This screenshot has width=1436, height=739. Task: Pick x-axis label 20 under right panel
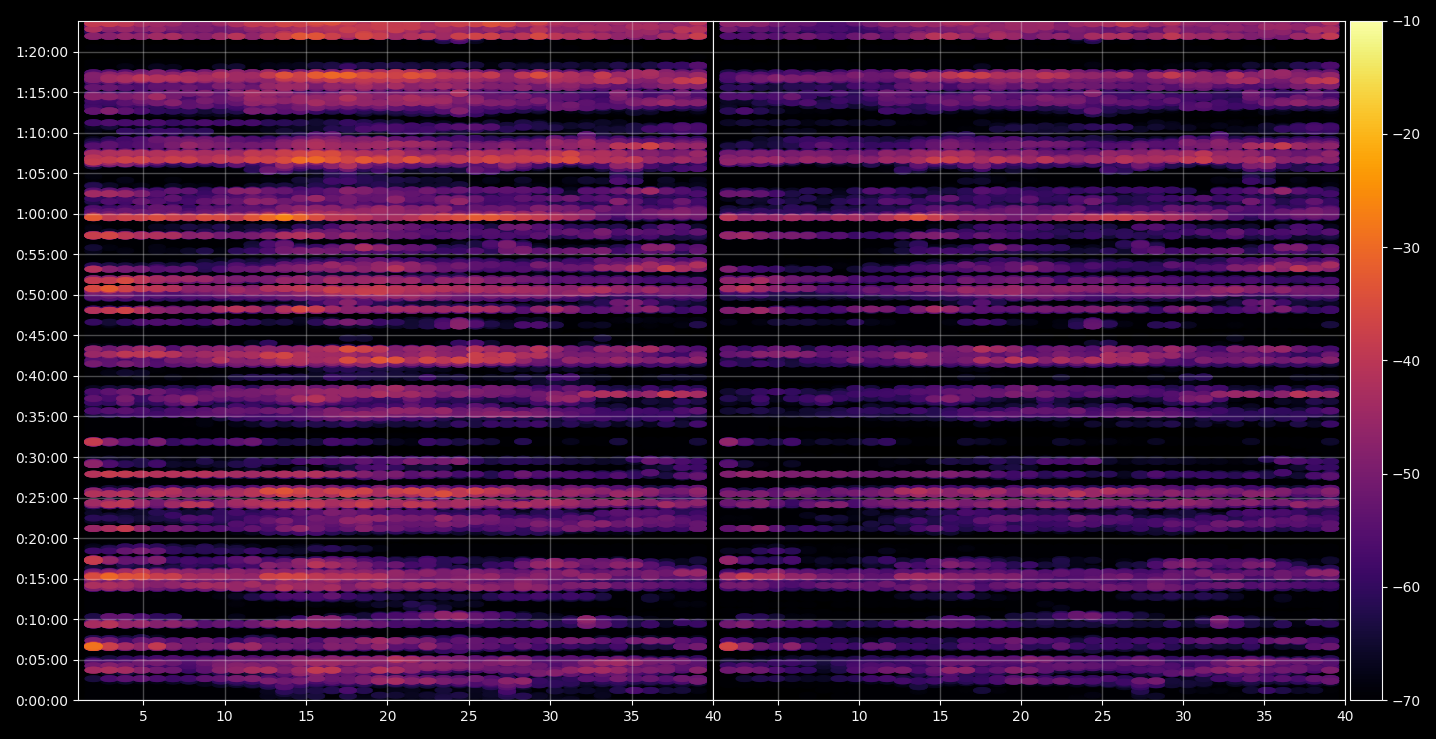[1021, 717]
